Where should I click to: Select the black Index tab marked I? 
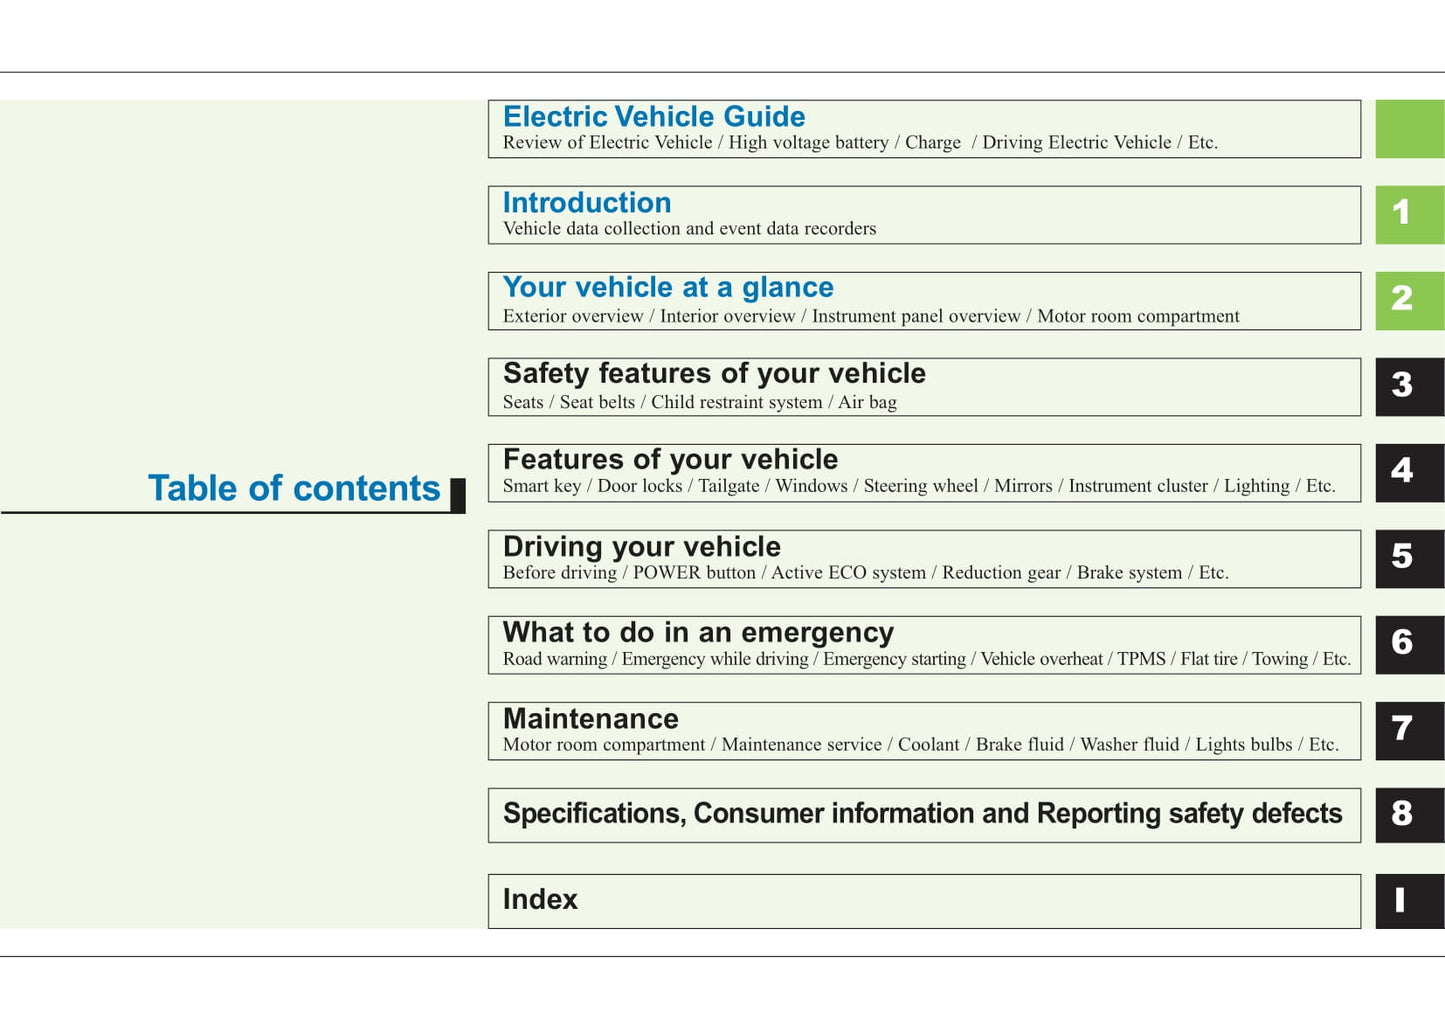coord(1409,901)
